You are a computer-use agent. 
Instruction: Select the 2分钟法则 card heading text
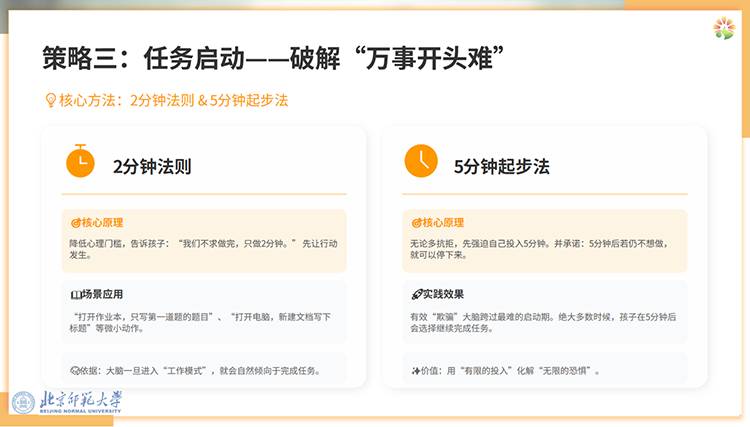click(x=152, y=166)
